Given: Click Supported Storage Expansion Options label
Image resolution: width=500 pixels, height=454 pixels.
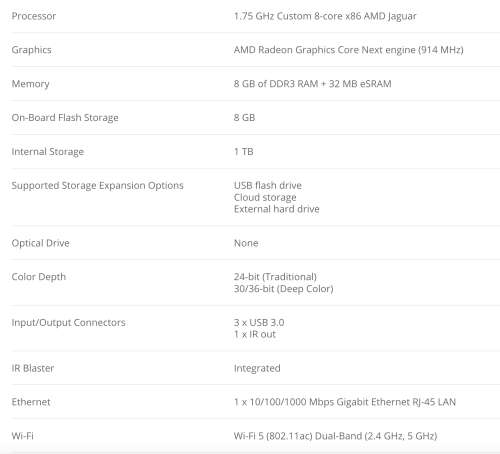Looking at the screenshot, I should (97, 186).
